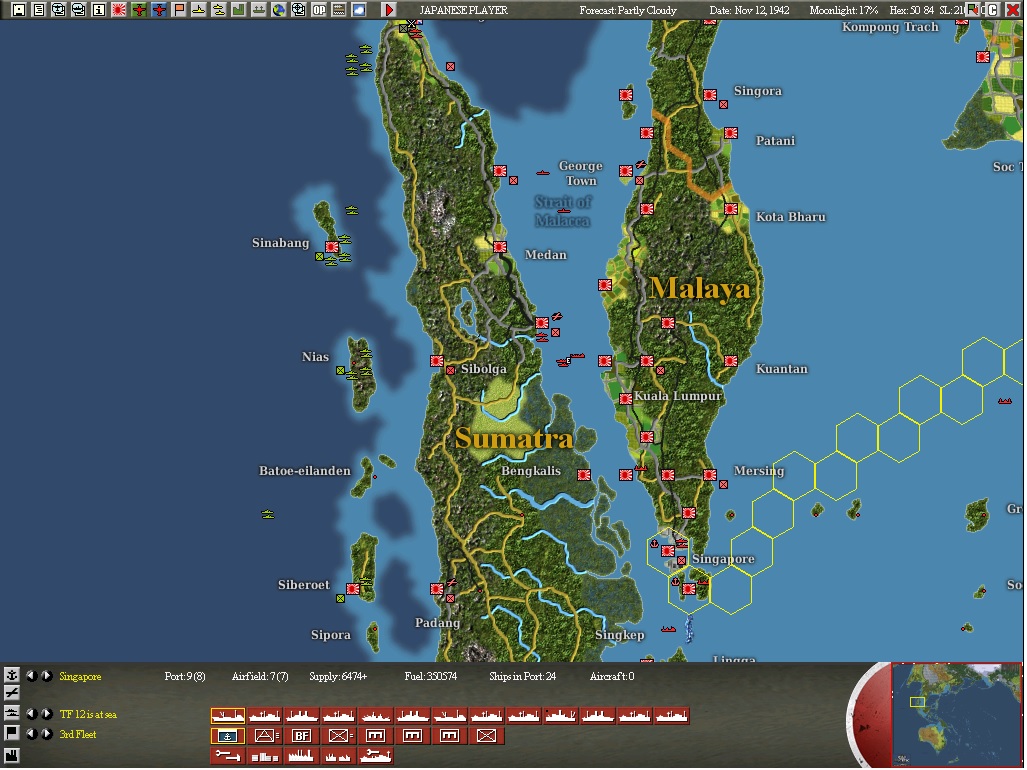Click the Padang base marker
Image resolution: width=1027 pixels, height=770 pixels.
click(437, 589)
